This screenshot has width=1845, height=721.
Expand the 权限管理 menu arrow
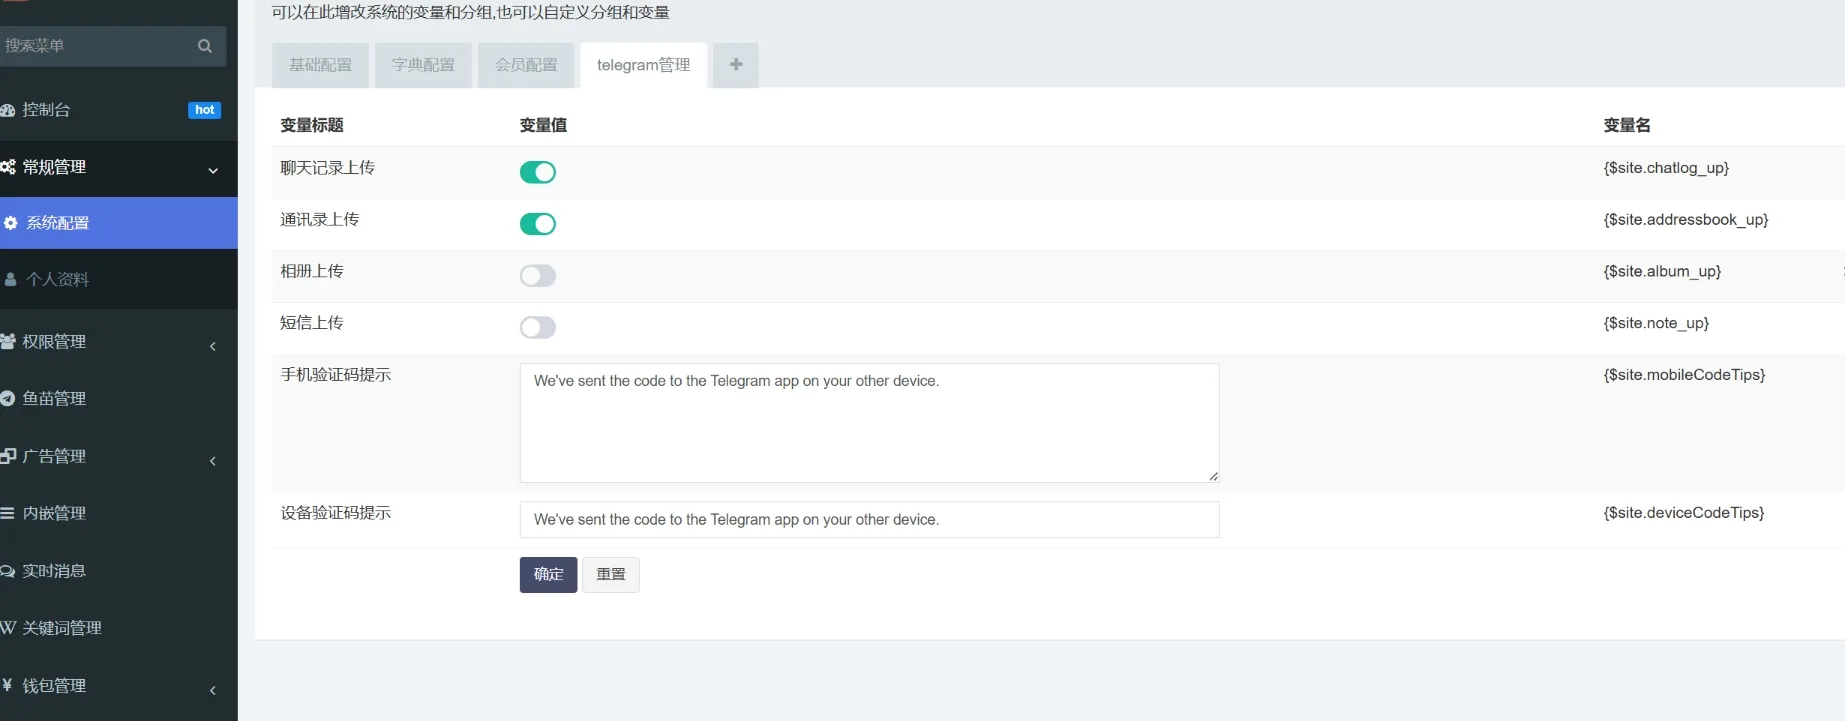pos(213,346)
